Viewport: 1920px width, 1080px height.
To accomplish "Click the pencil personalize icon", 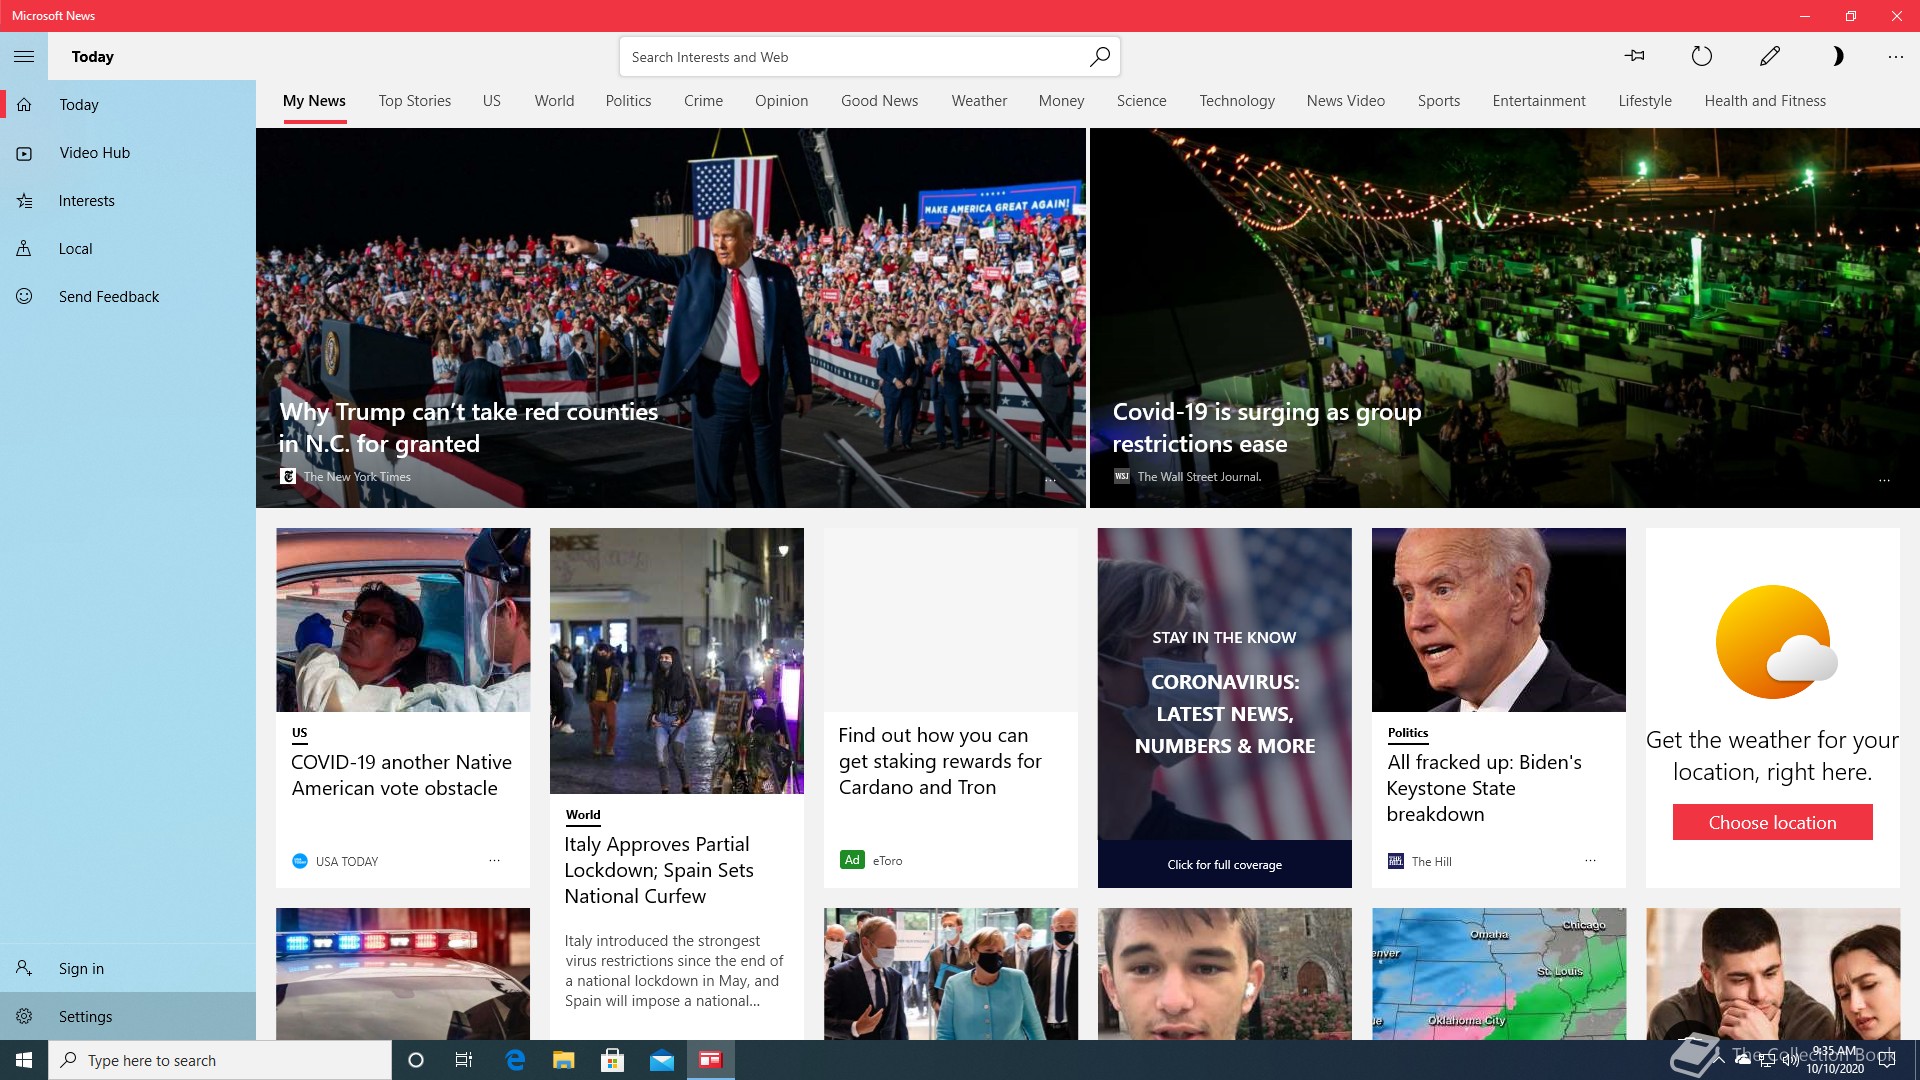I will [x=1769, y=56].
